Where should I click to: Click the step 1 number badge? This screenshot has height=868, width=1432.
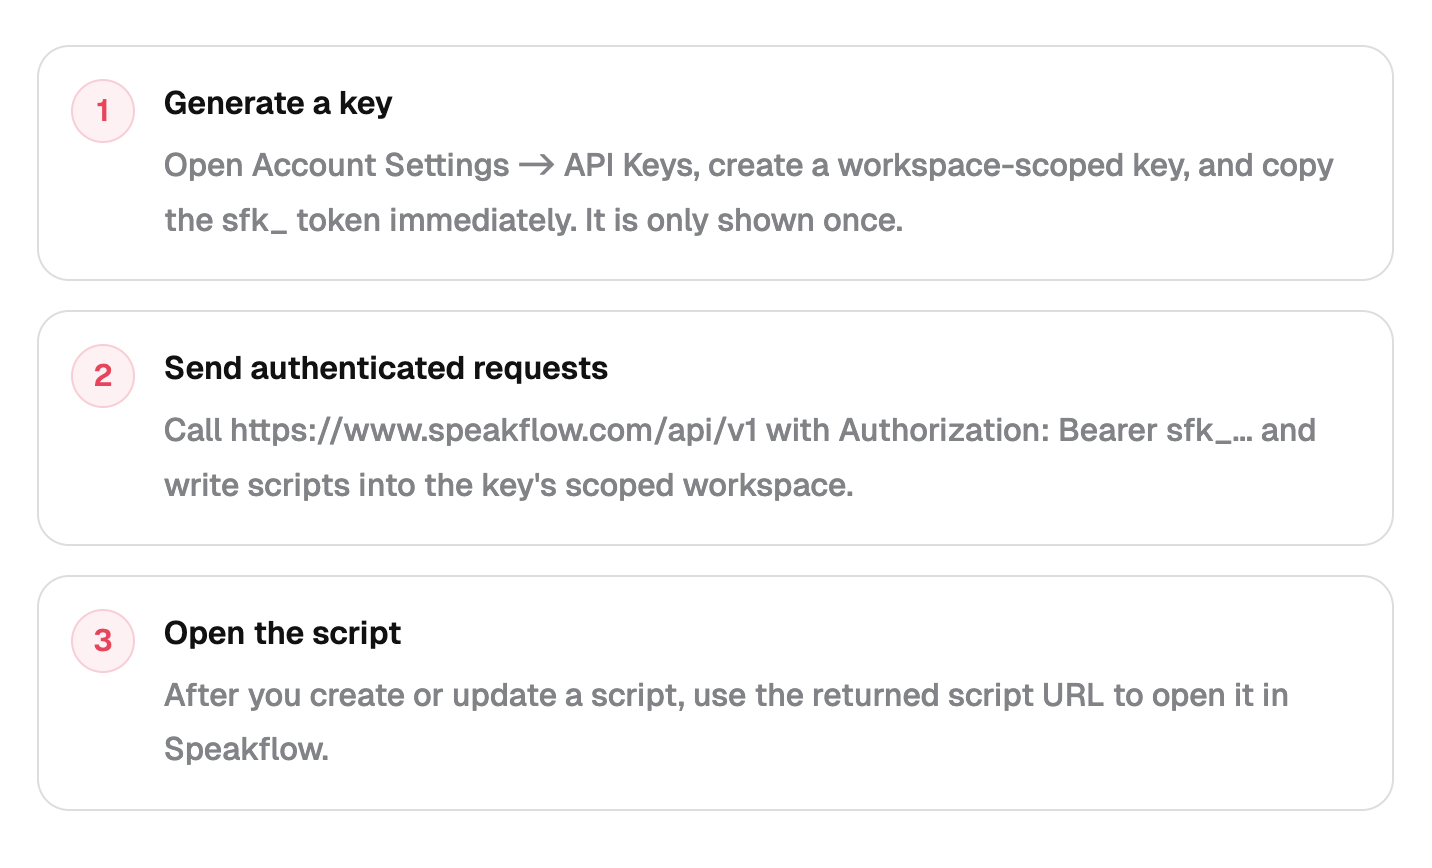pos(103,111)
